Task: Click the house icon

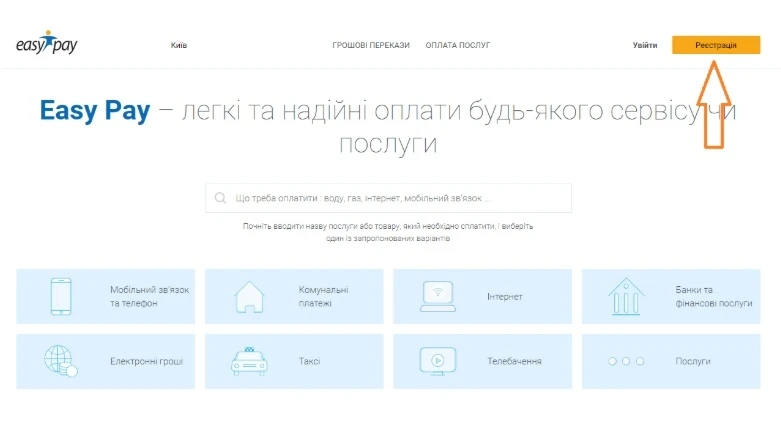Action: (249, 297)
